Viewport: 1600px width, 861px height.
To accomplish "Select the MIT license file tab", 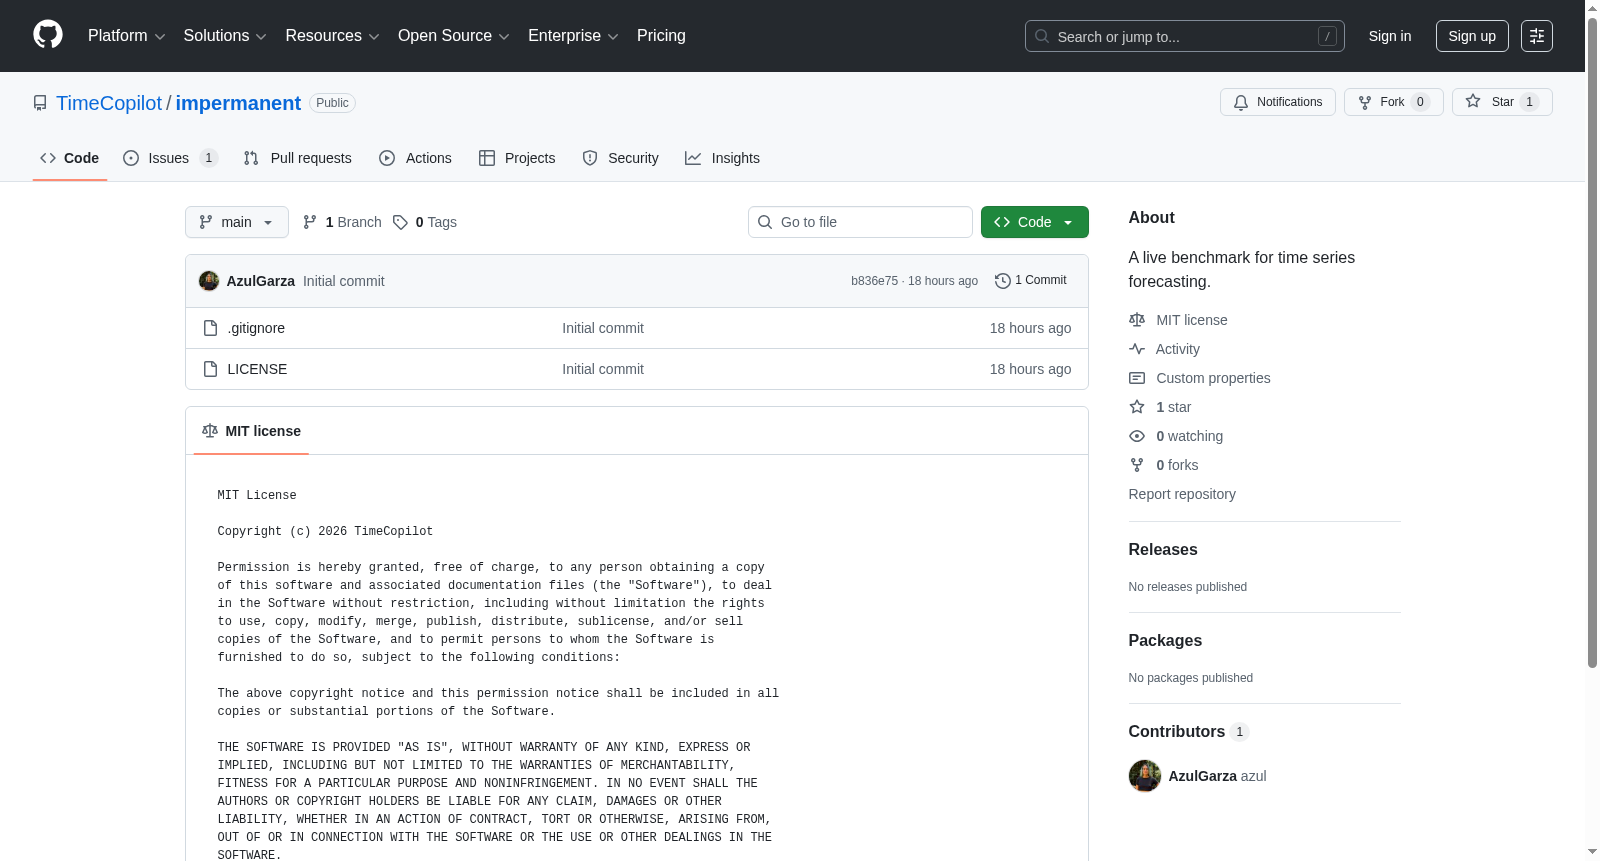I will coord(251,431).
